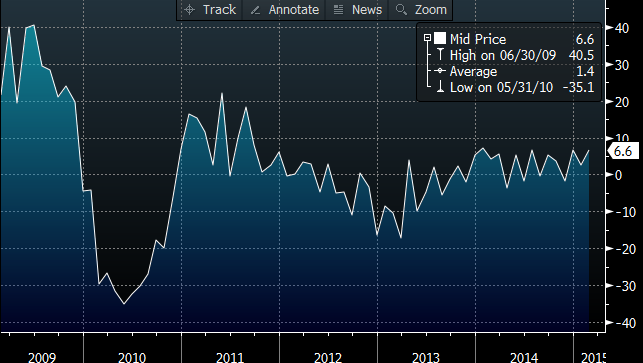Image resolution: width=643 pixels, height=363 pixels.
Task: Click the 6.6 Mid Price legend value
Action: click(x=585, y=39)
